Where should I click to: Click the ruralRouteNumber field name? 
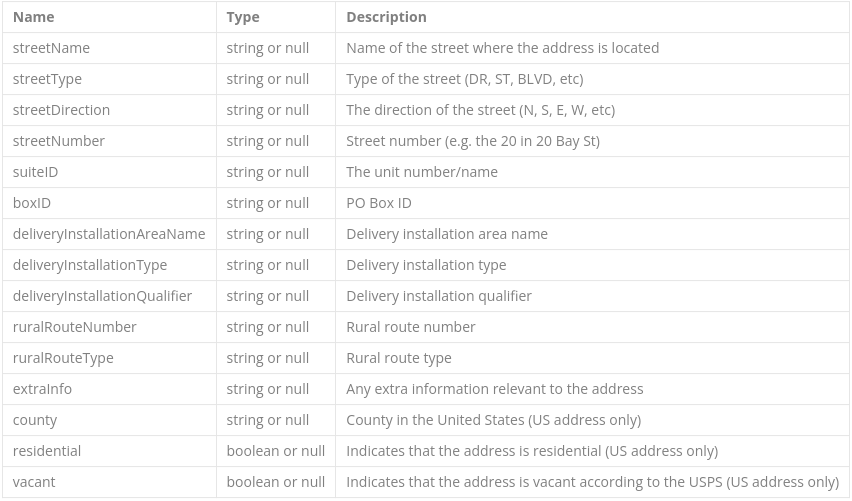(74, 327)
